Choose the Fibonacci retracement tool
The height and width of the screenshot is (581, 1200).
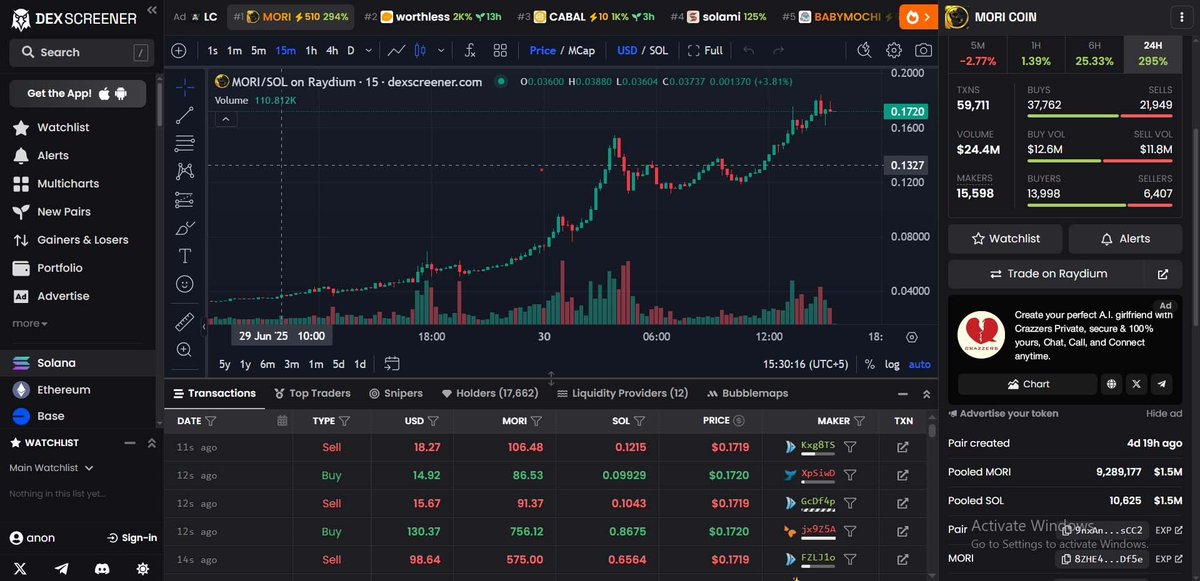tap(185, 143)
